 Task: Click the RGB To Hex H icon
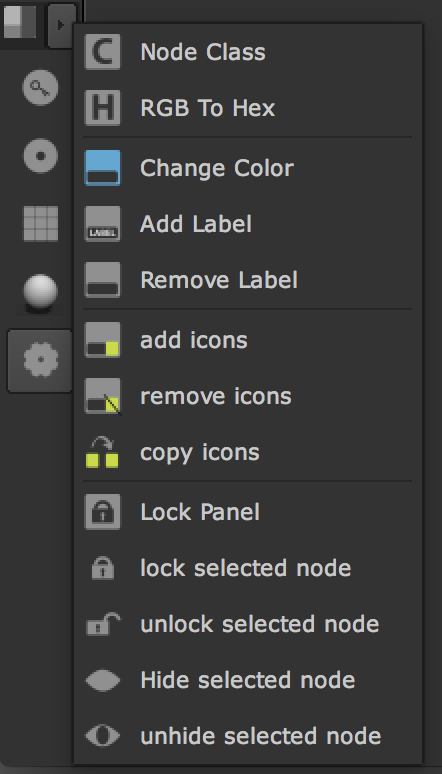(x=103, y=108)
